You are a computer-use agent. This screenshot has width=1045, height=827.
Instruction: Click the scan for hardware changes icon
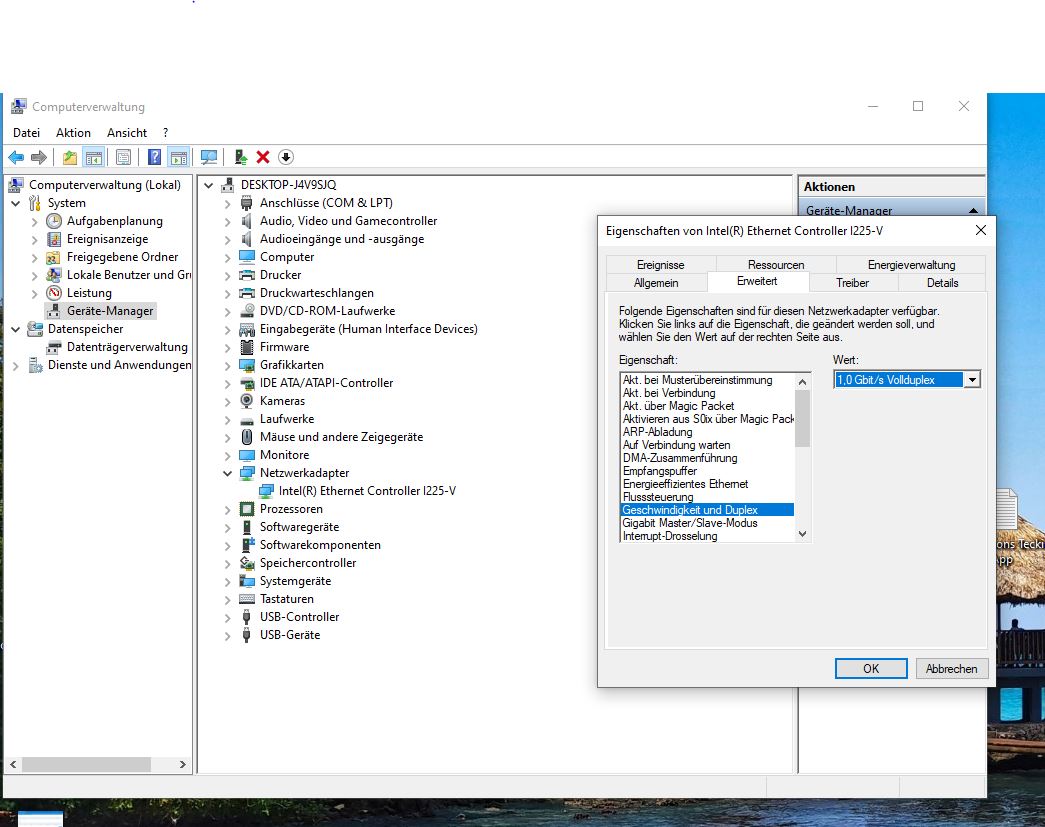209,157
